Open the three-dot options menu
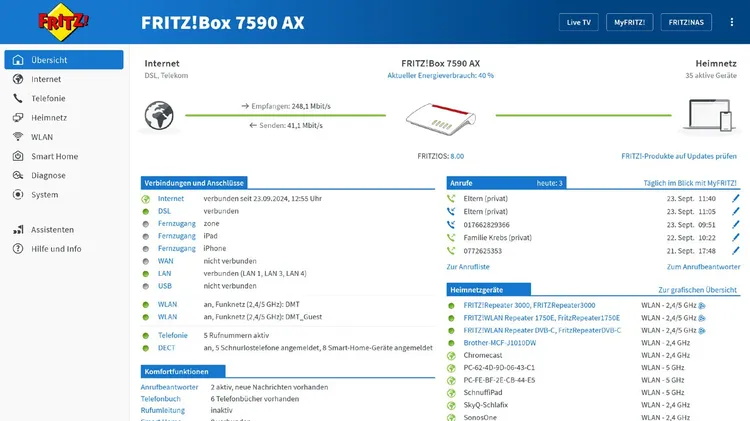The image size is (750, 421). pos(731,22)
